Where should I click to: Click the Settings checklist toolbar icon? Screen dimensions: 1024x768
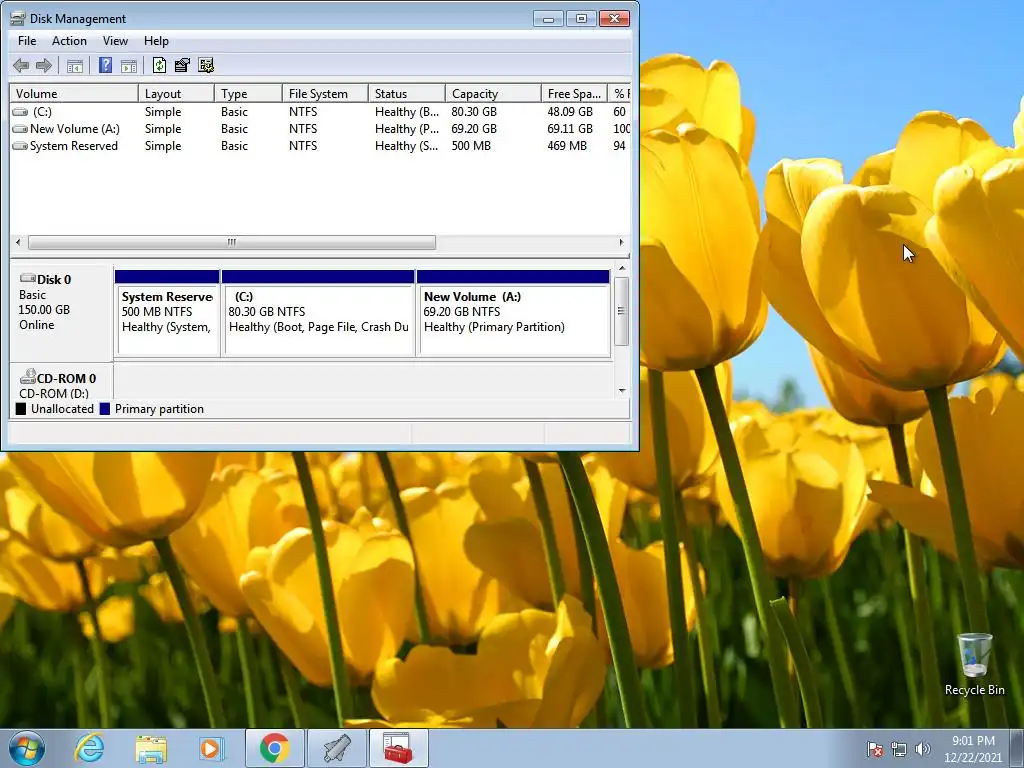click(206, 65)
